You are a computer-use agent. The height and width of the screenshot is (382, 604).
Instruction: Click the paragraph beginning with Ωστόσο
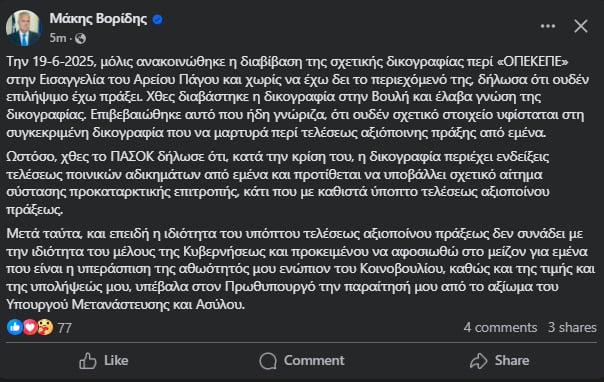click(x=278, y=183)
